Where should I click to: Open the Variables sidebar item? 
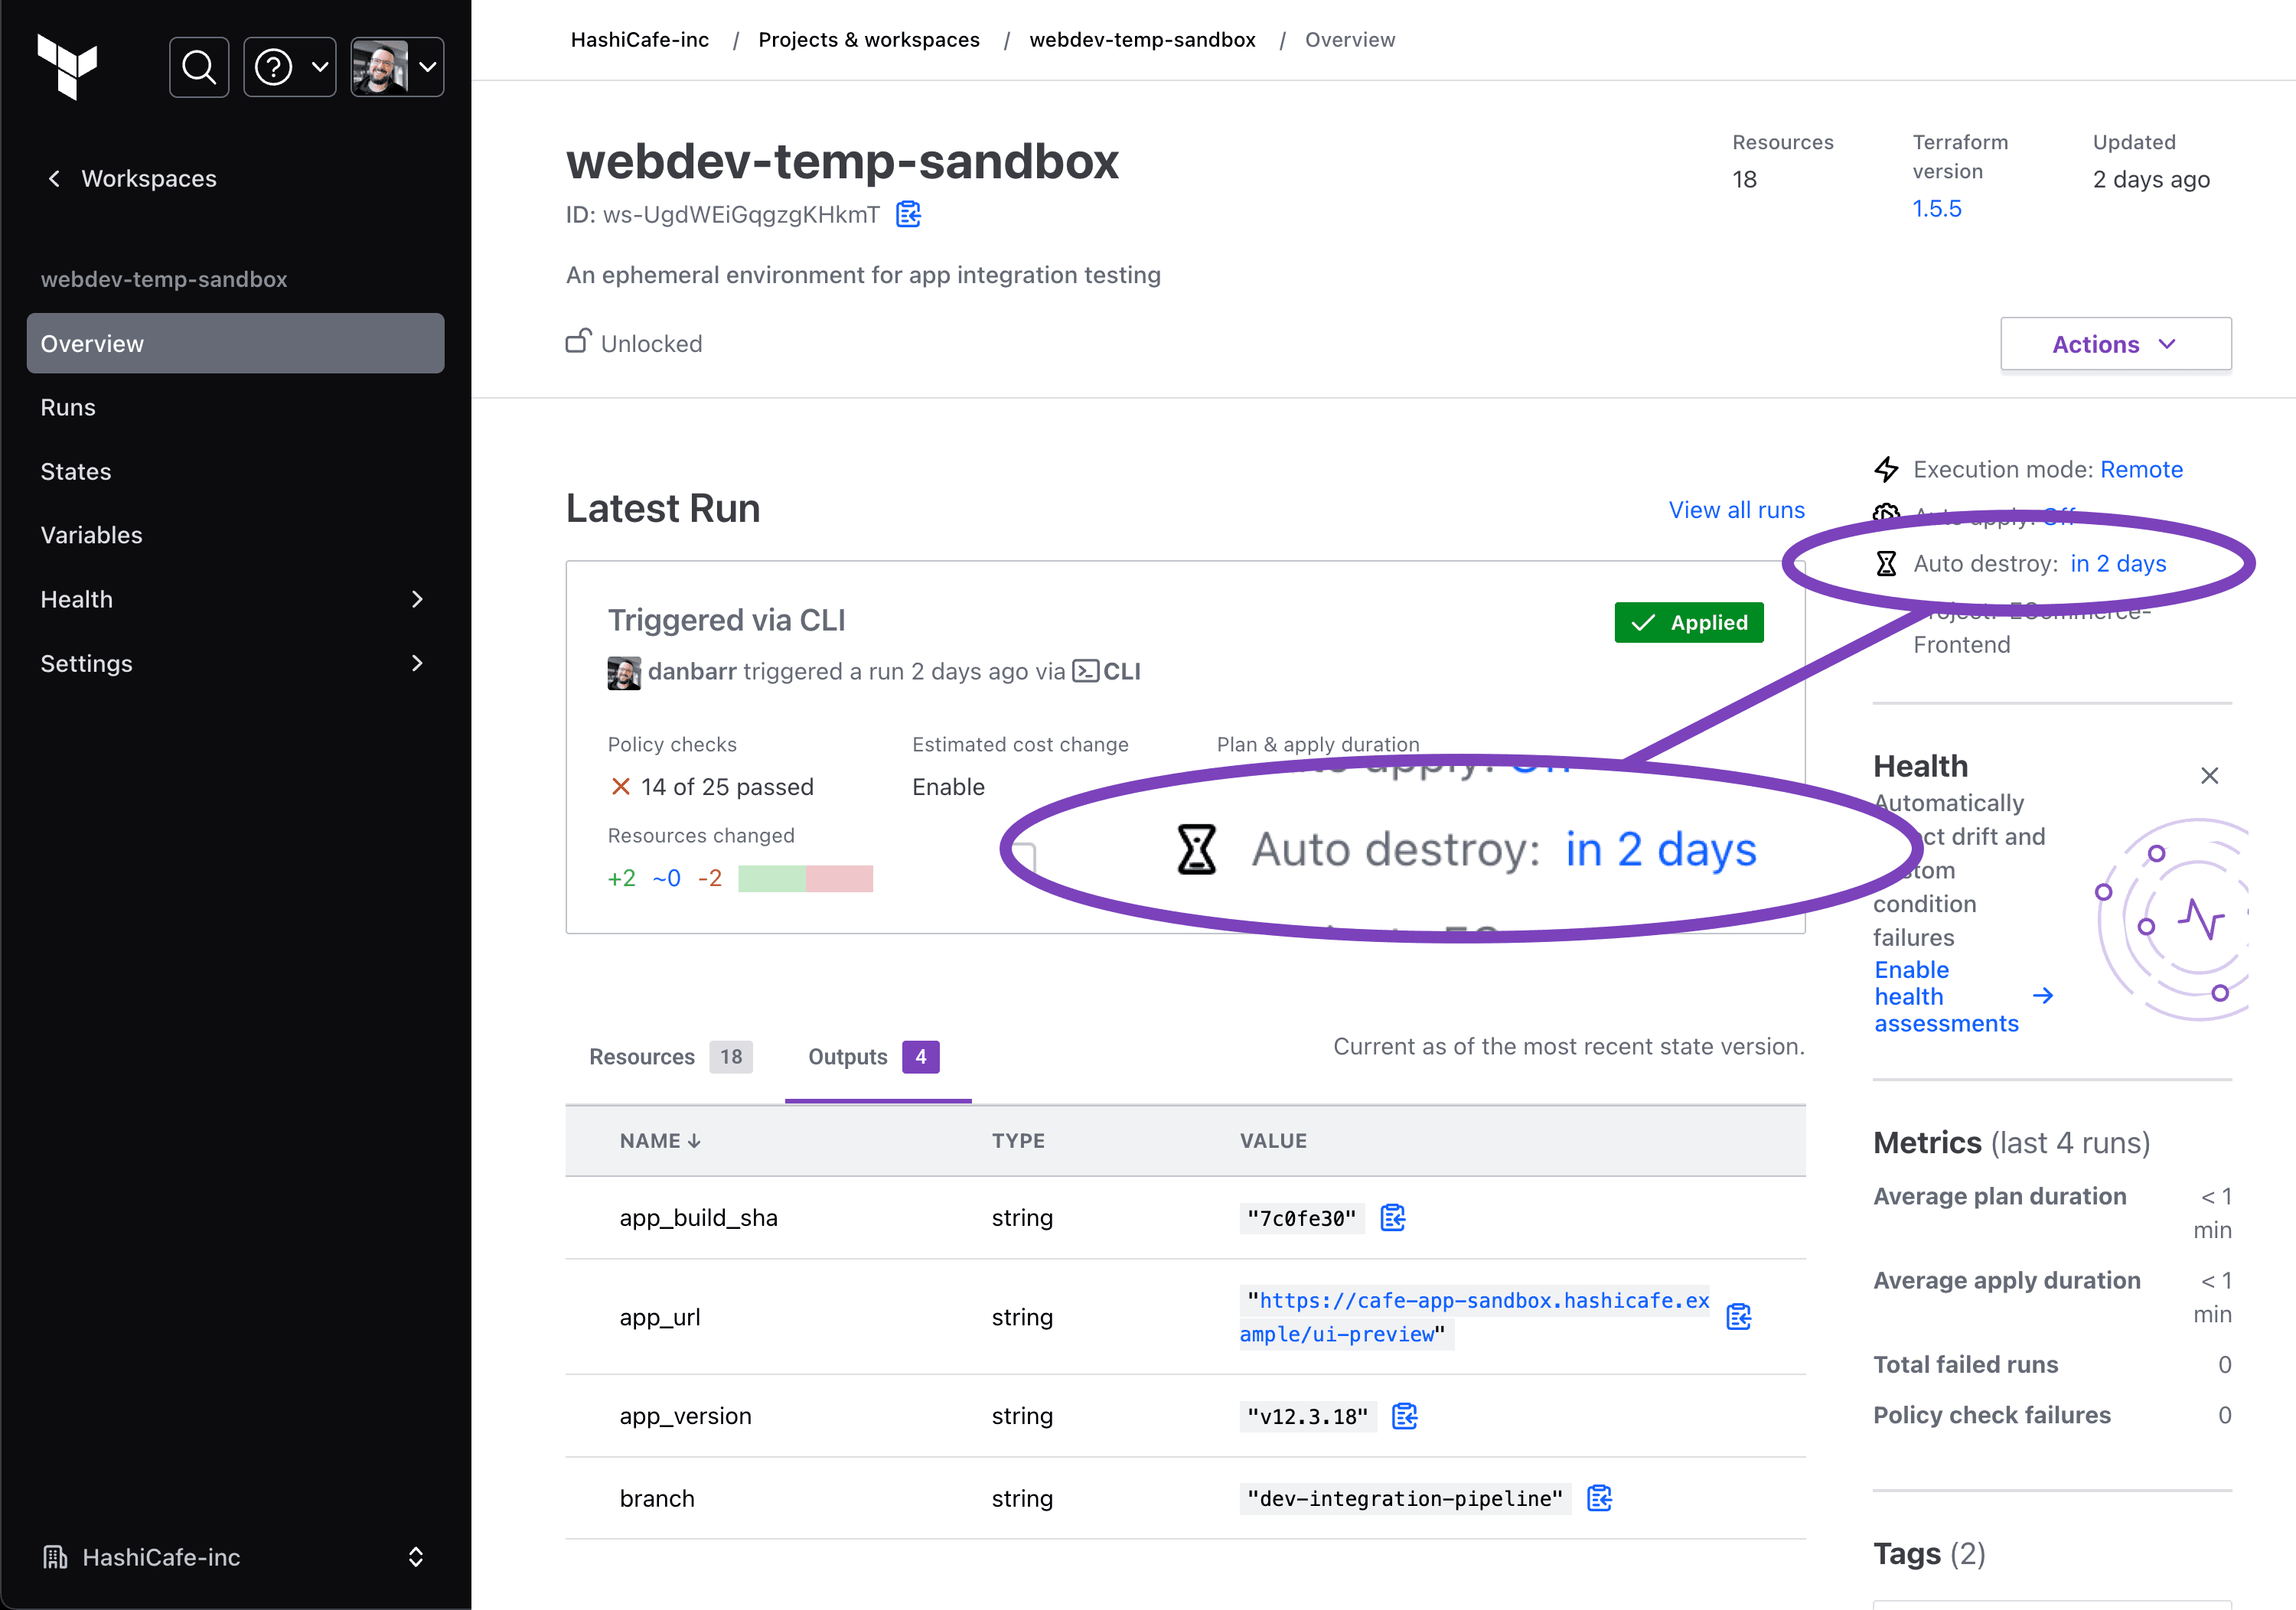pos(91,535)
